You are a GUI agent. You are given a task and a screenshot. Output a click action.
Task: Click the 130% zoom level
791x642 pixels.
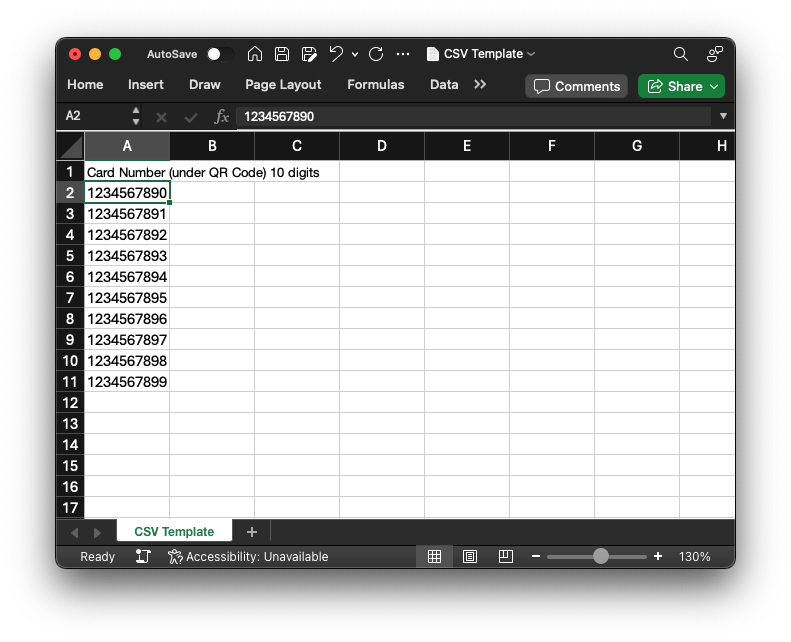(x=694, y=557)
